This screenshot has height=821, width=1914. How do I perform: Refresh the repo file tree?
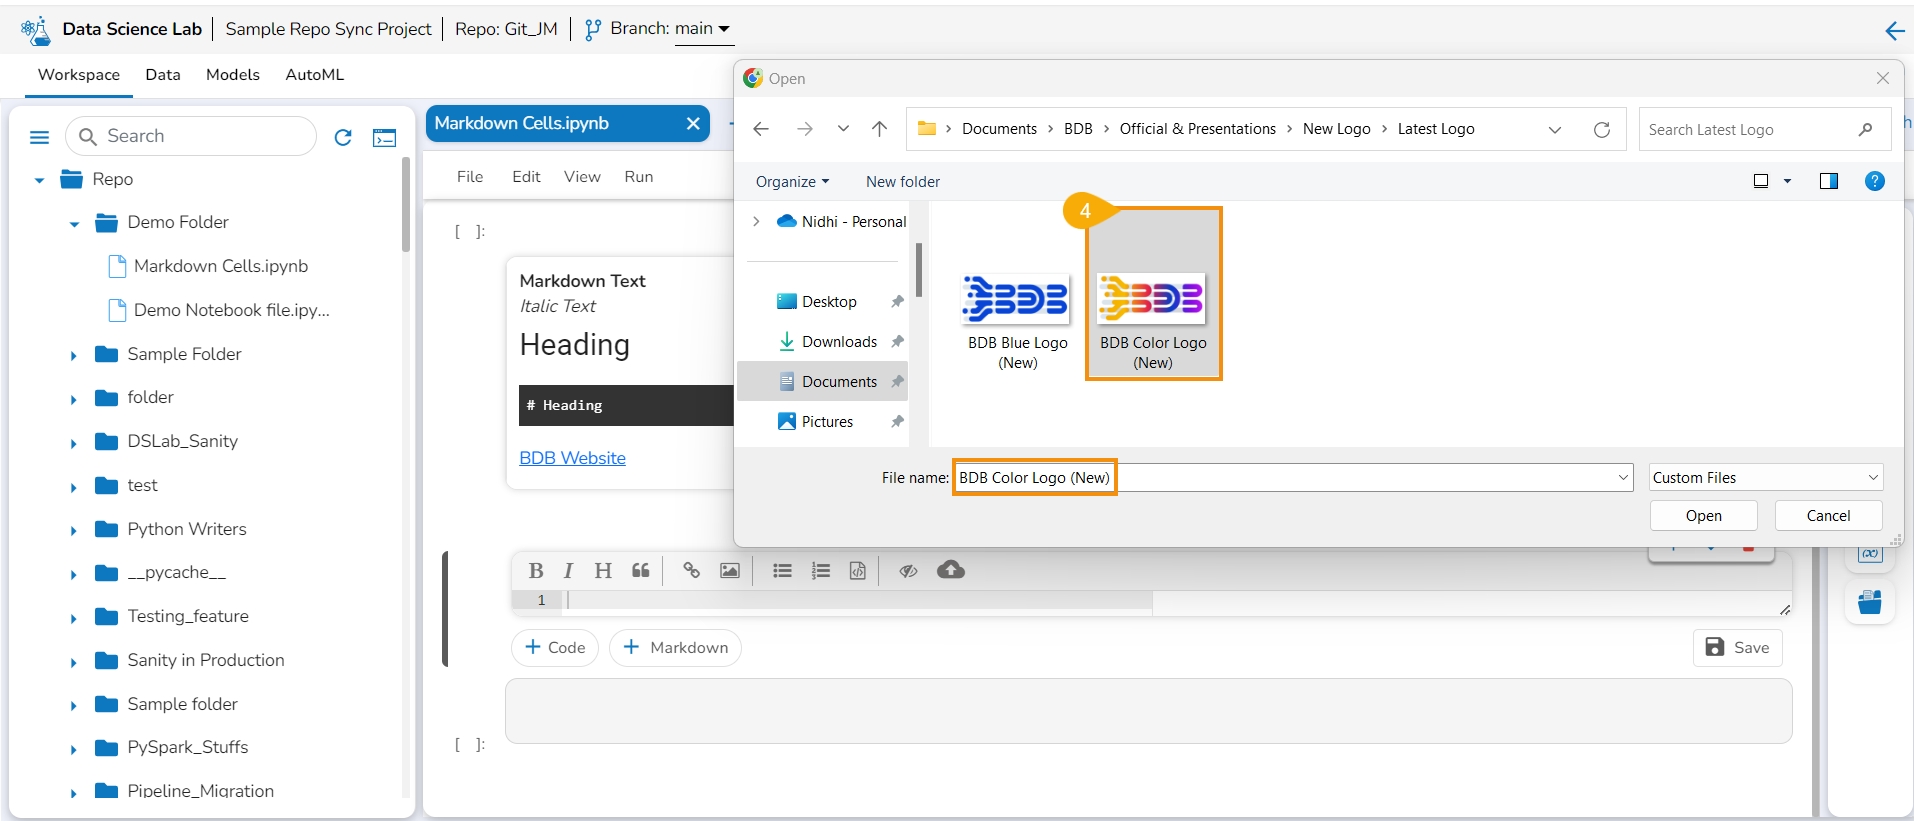343,138
